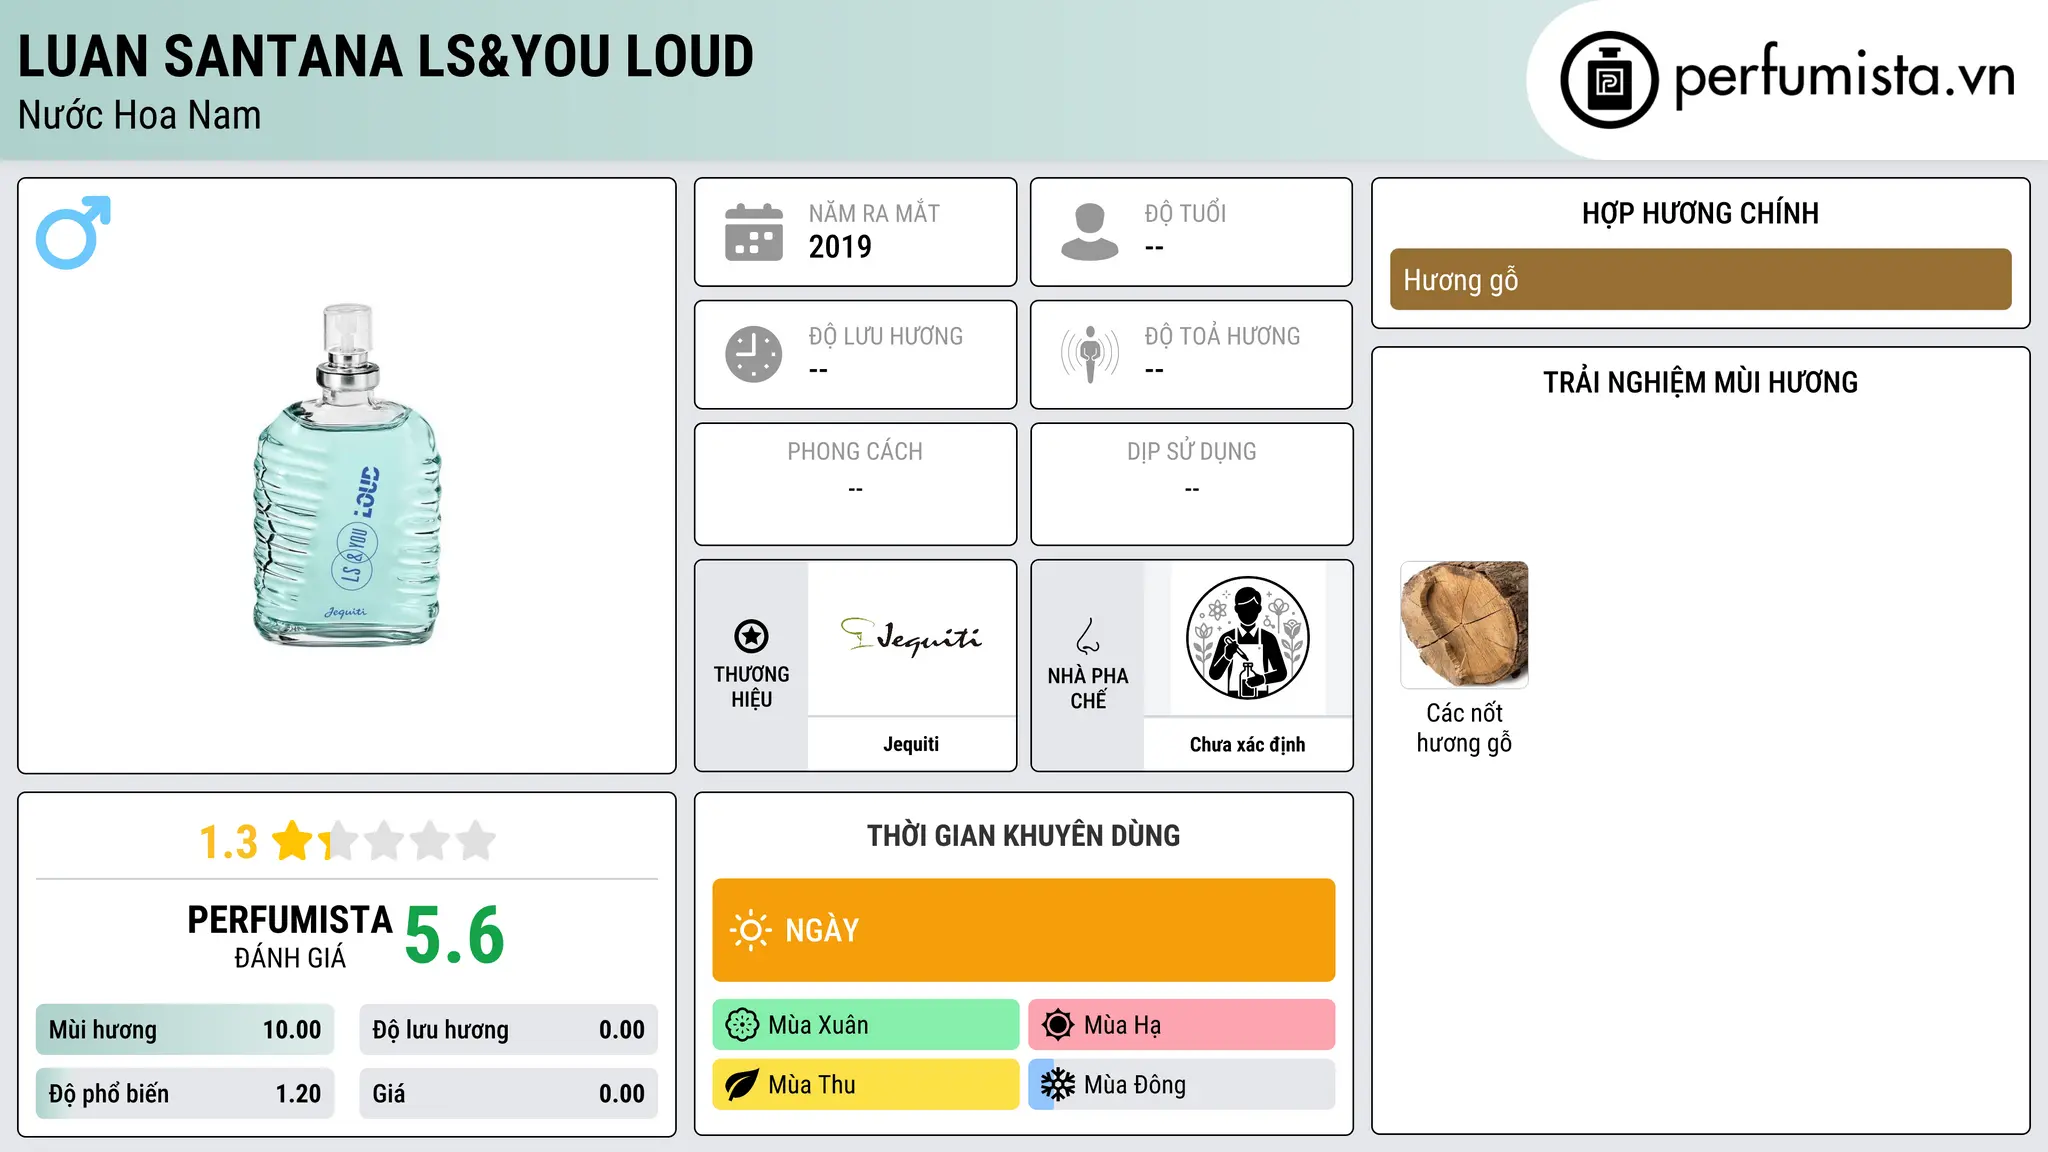Click the release year 2019 value
Viewport: 2048px width, 1152px height.
click(840, 247)
